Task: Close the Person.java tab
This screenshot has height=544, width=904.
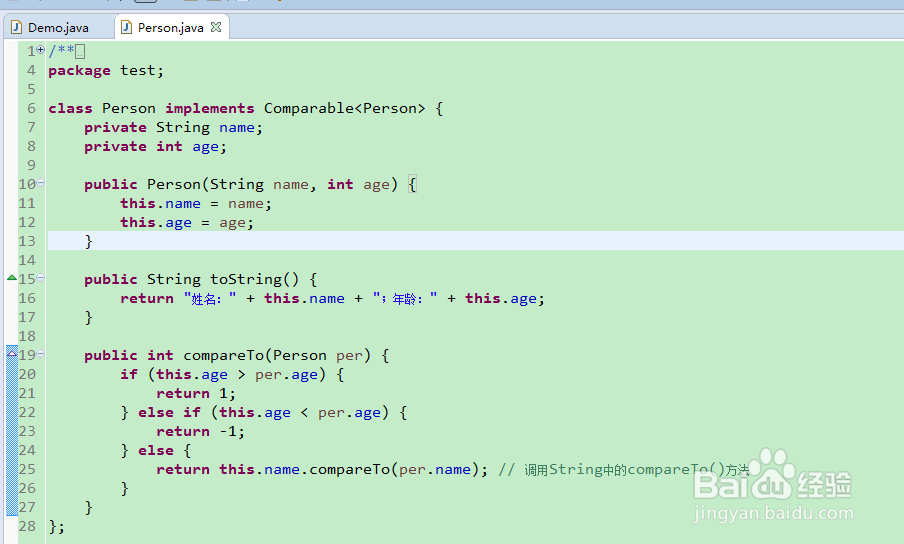Action: coord(216,27)
